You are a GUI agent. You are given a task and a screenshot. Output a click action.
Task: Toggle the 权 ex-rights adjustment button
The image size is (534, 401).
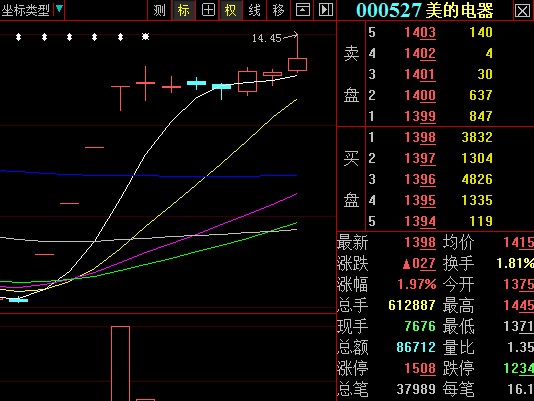pyautogui.click(x=231, y=10)
